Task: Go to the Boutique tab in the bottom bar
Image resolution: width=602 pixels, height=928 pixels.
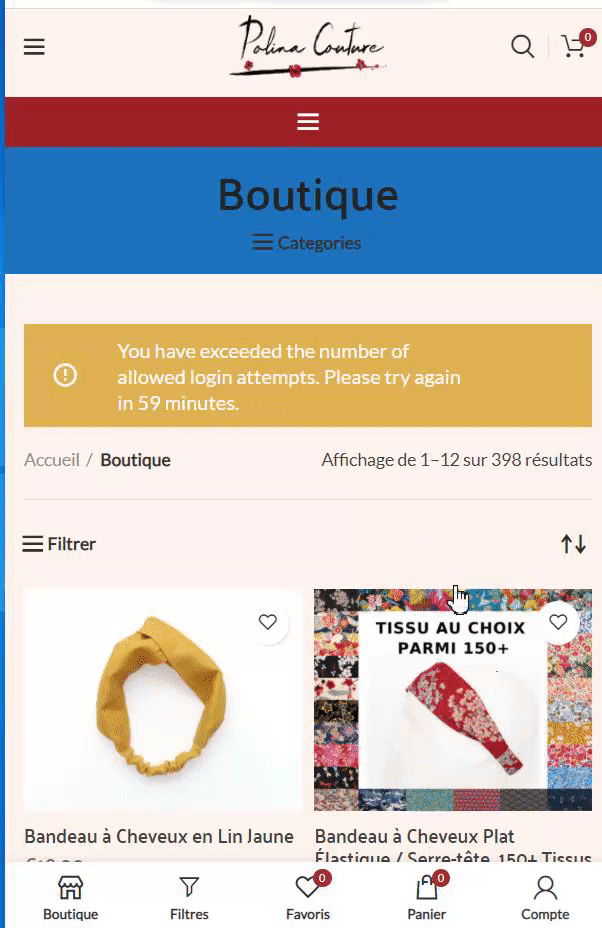Action: click(70, 898)
